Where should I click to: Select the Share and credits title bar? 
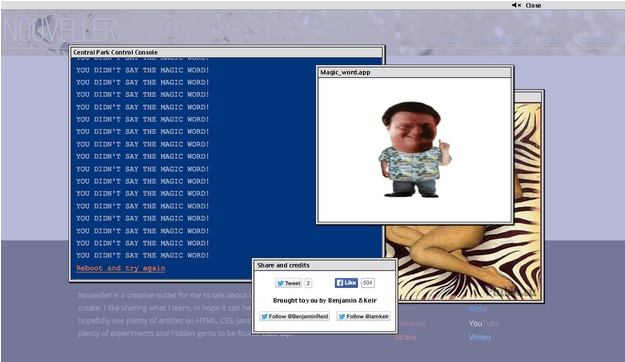[324, 265]
